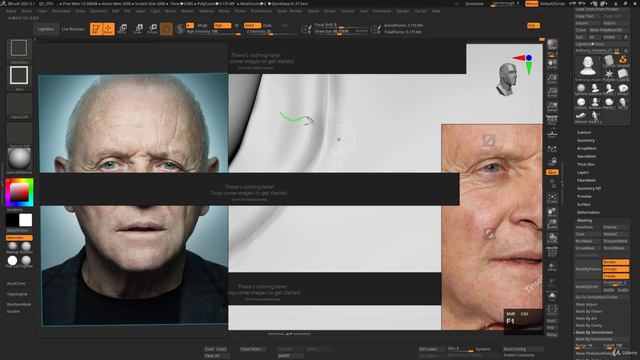Click the SwitchColor button
640x360 pixels.
point(18,230)
